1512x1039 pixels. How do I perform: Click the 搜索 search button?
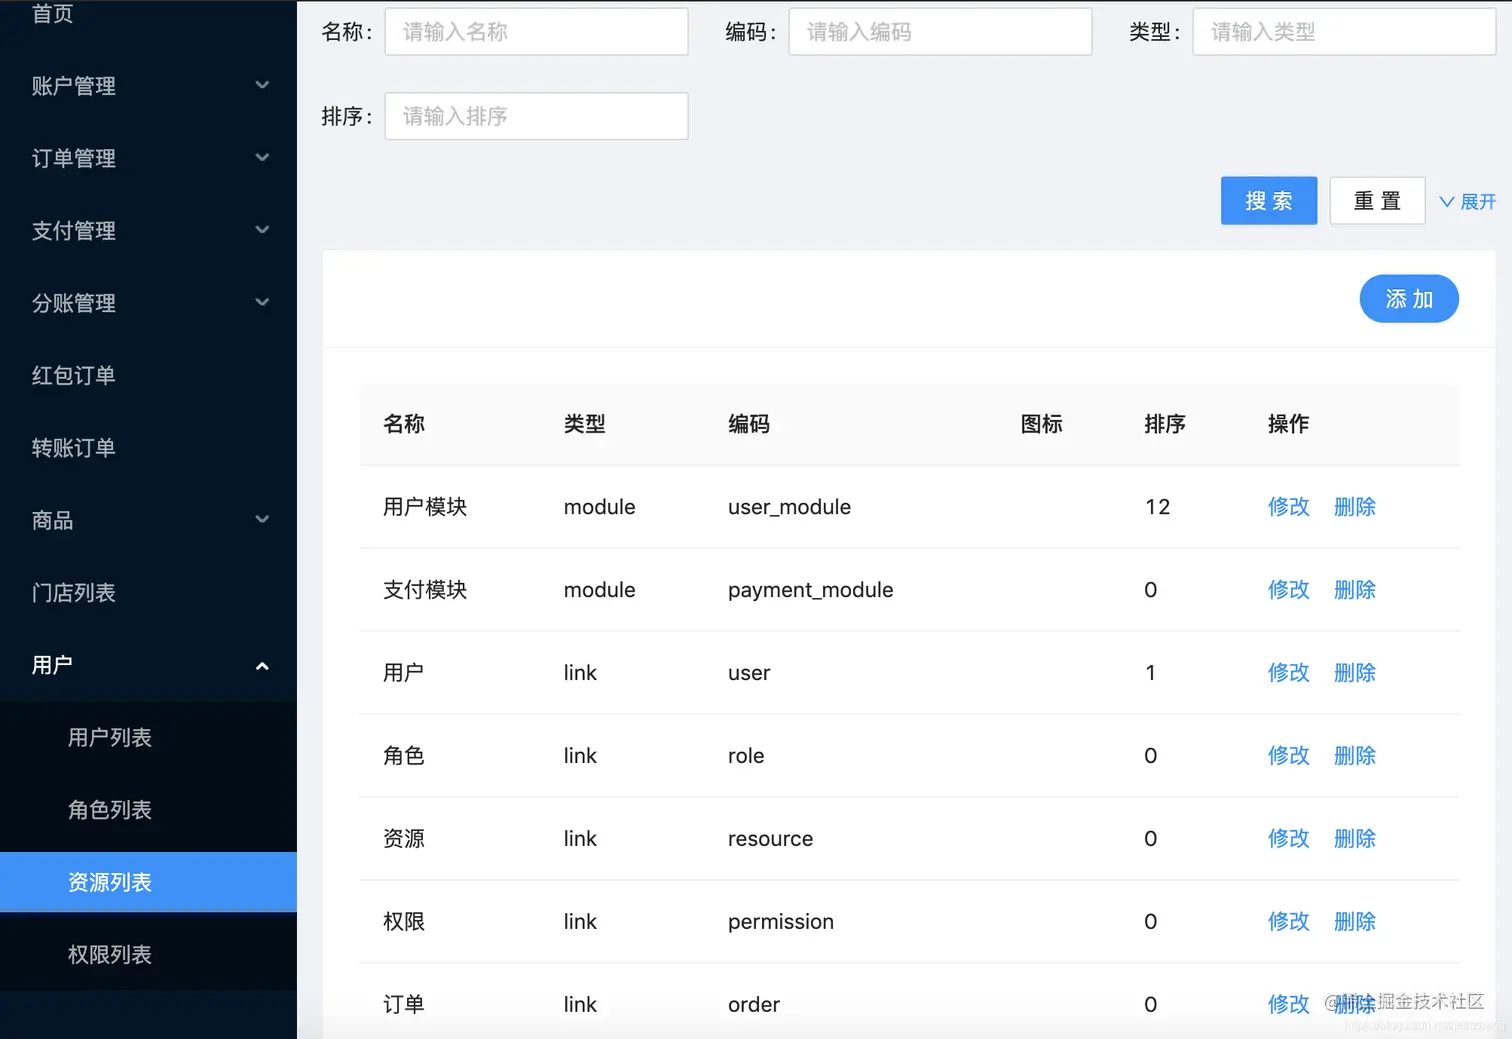[x=1268, y=200]
